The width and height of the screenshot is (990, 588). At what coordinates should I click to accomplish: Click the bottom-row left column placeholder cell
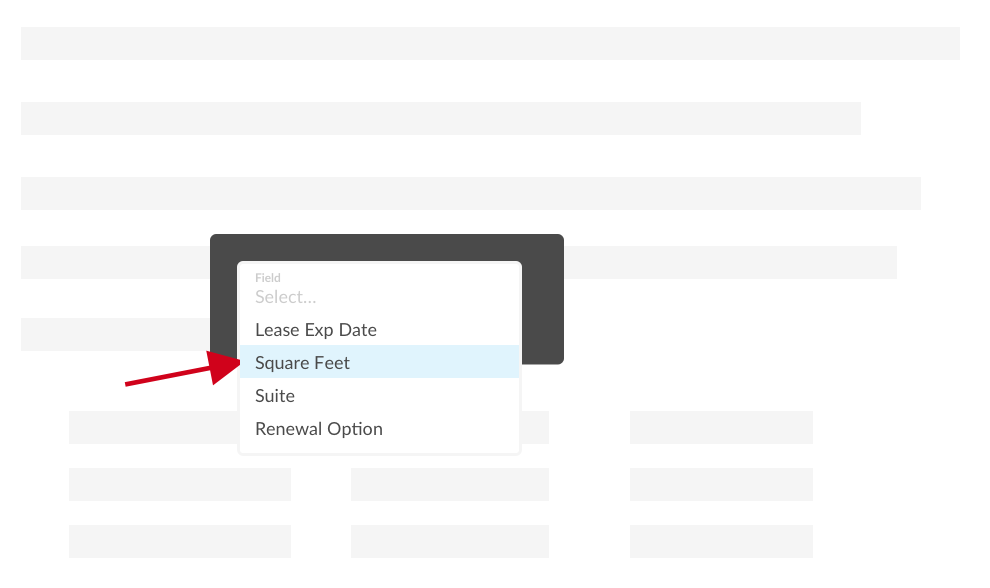click(180, 541)
